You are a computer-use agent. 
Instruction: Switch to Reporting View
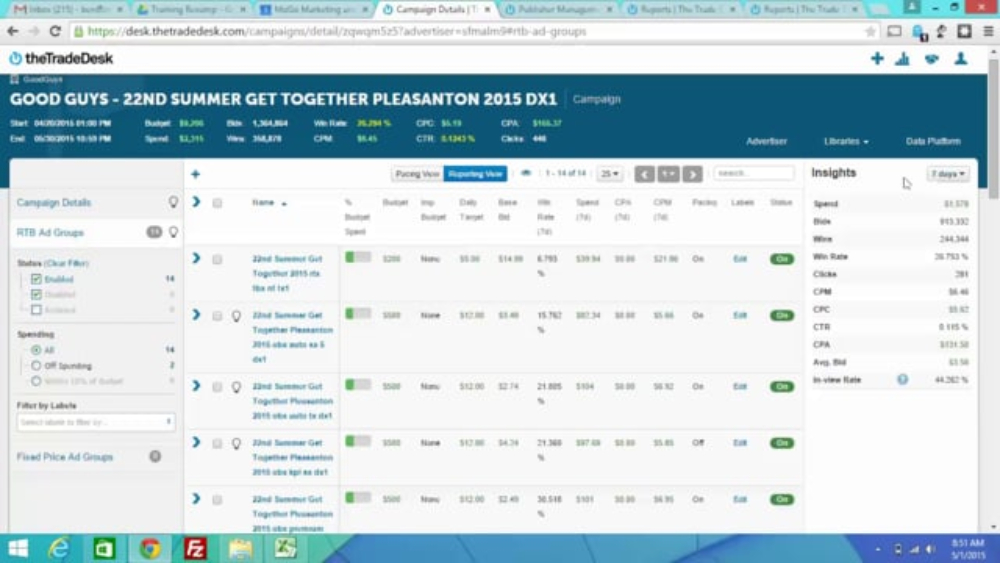(476, 173)
